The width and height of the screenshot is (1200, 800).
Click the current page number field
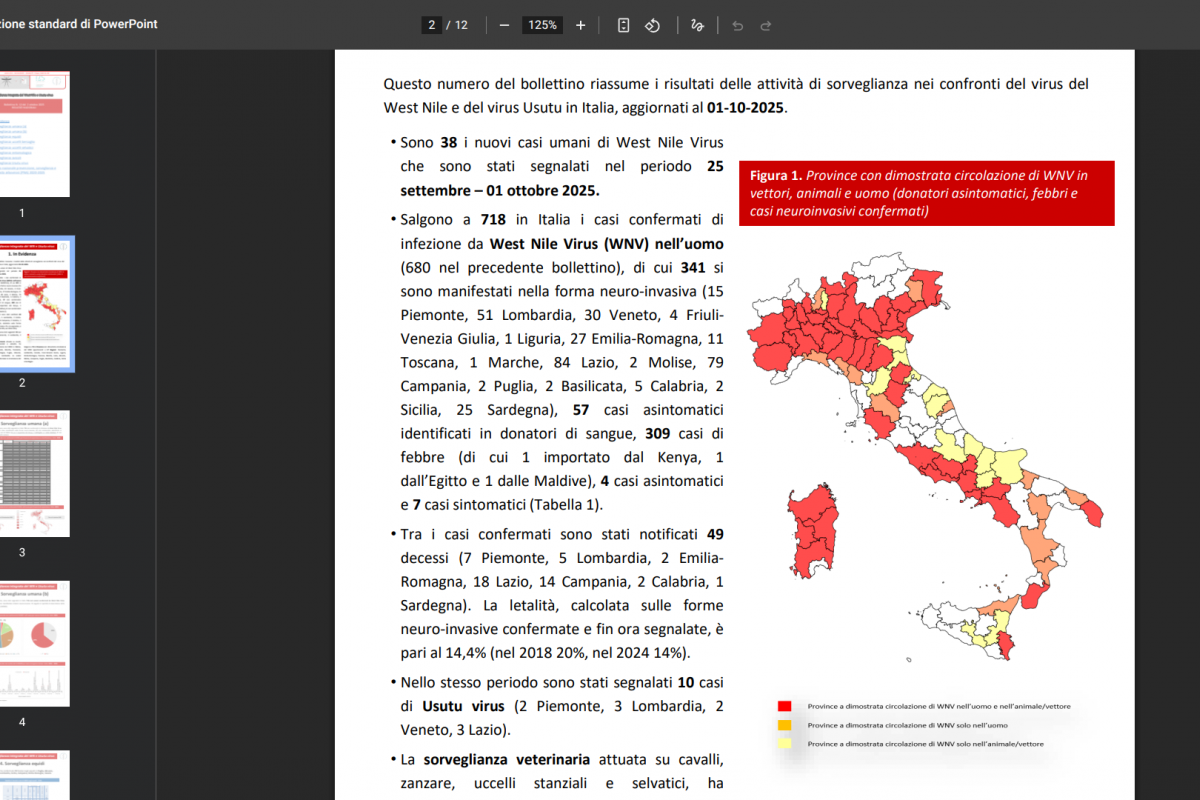pyautogui.click(x=431, y=25)
